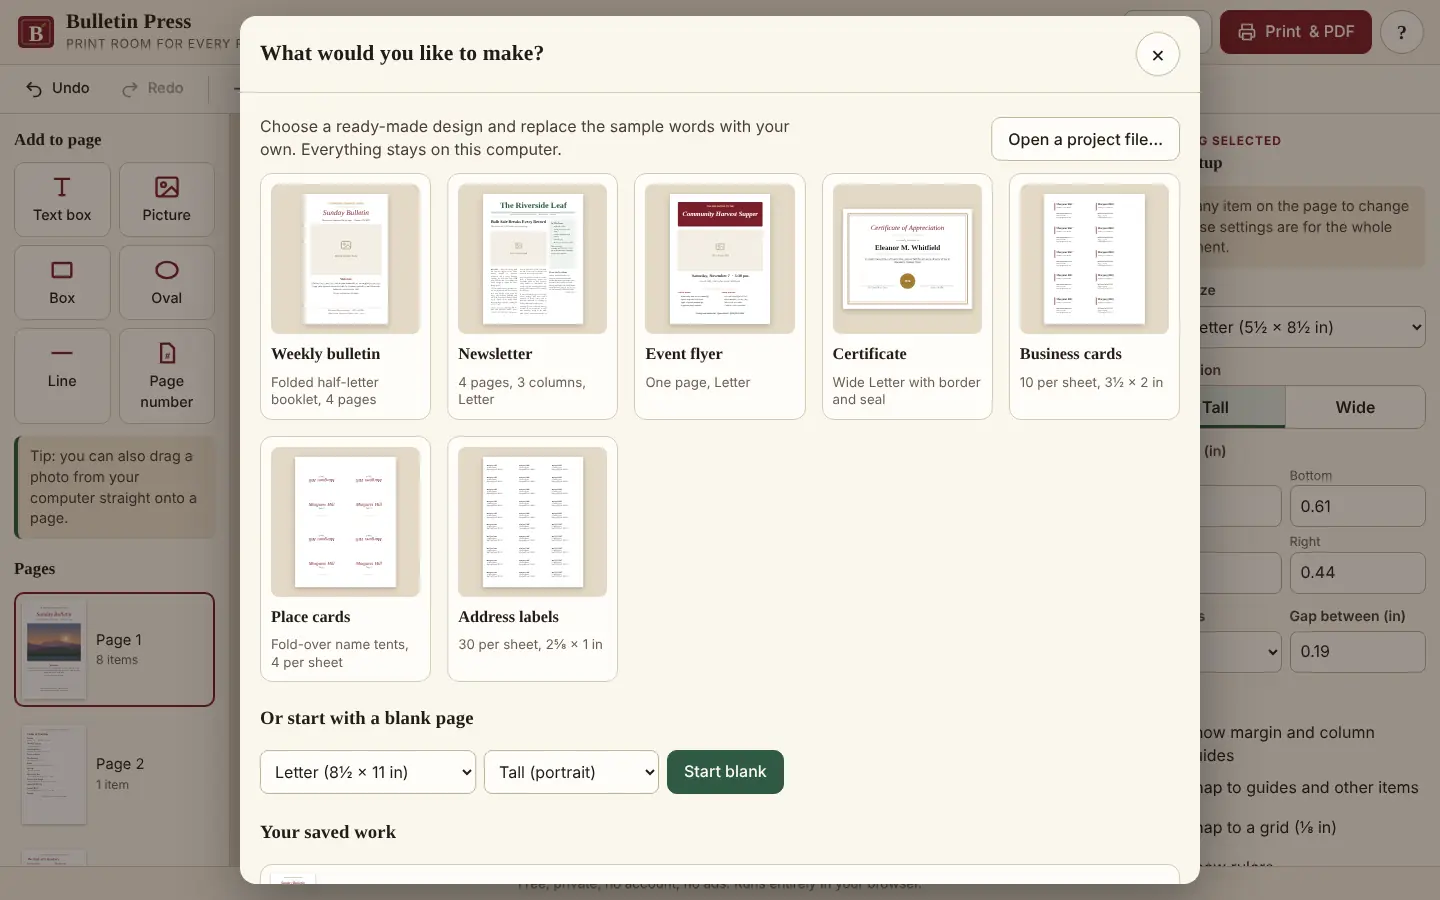This screenshot has width=1440, height=900.
Task: Open the half-letter size dropdown in side panel
Action: point(1312,327)
